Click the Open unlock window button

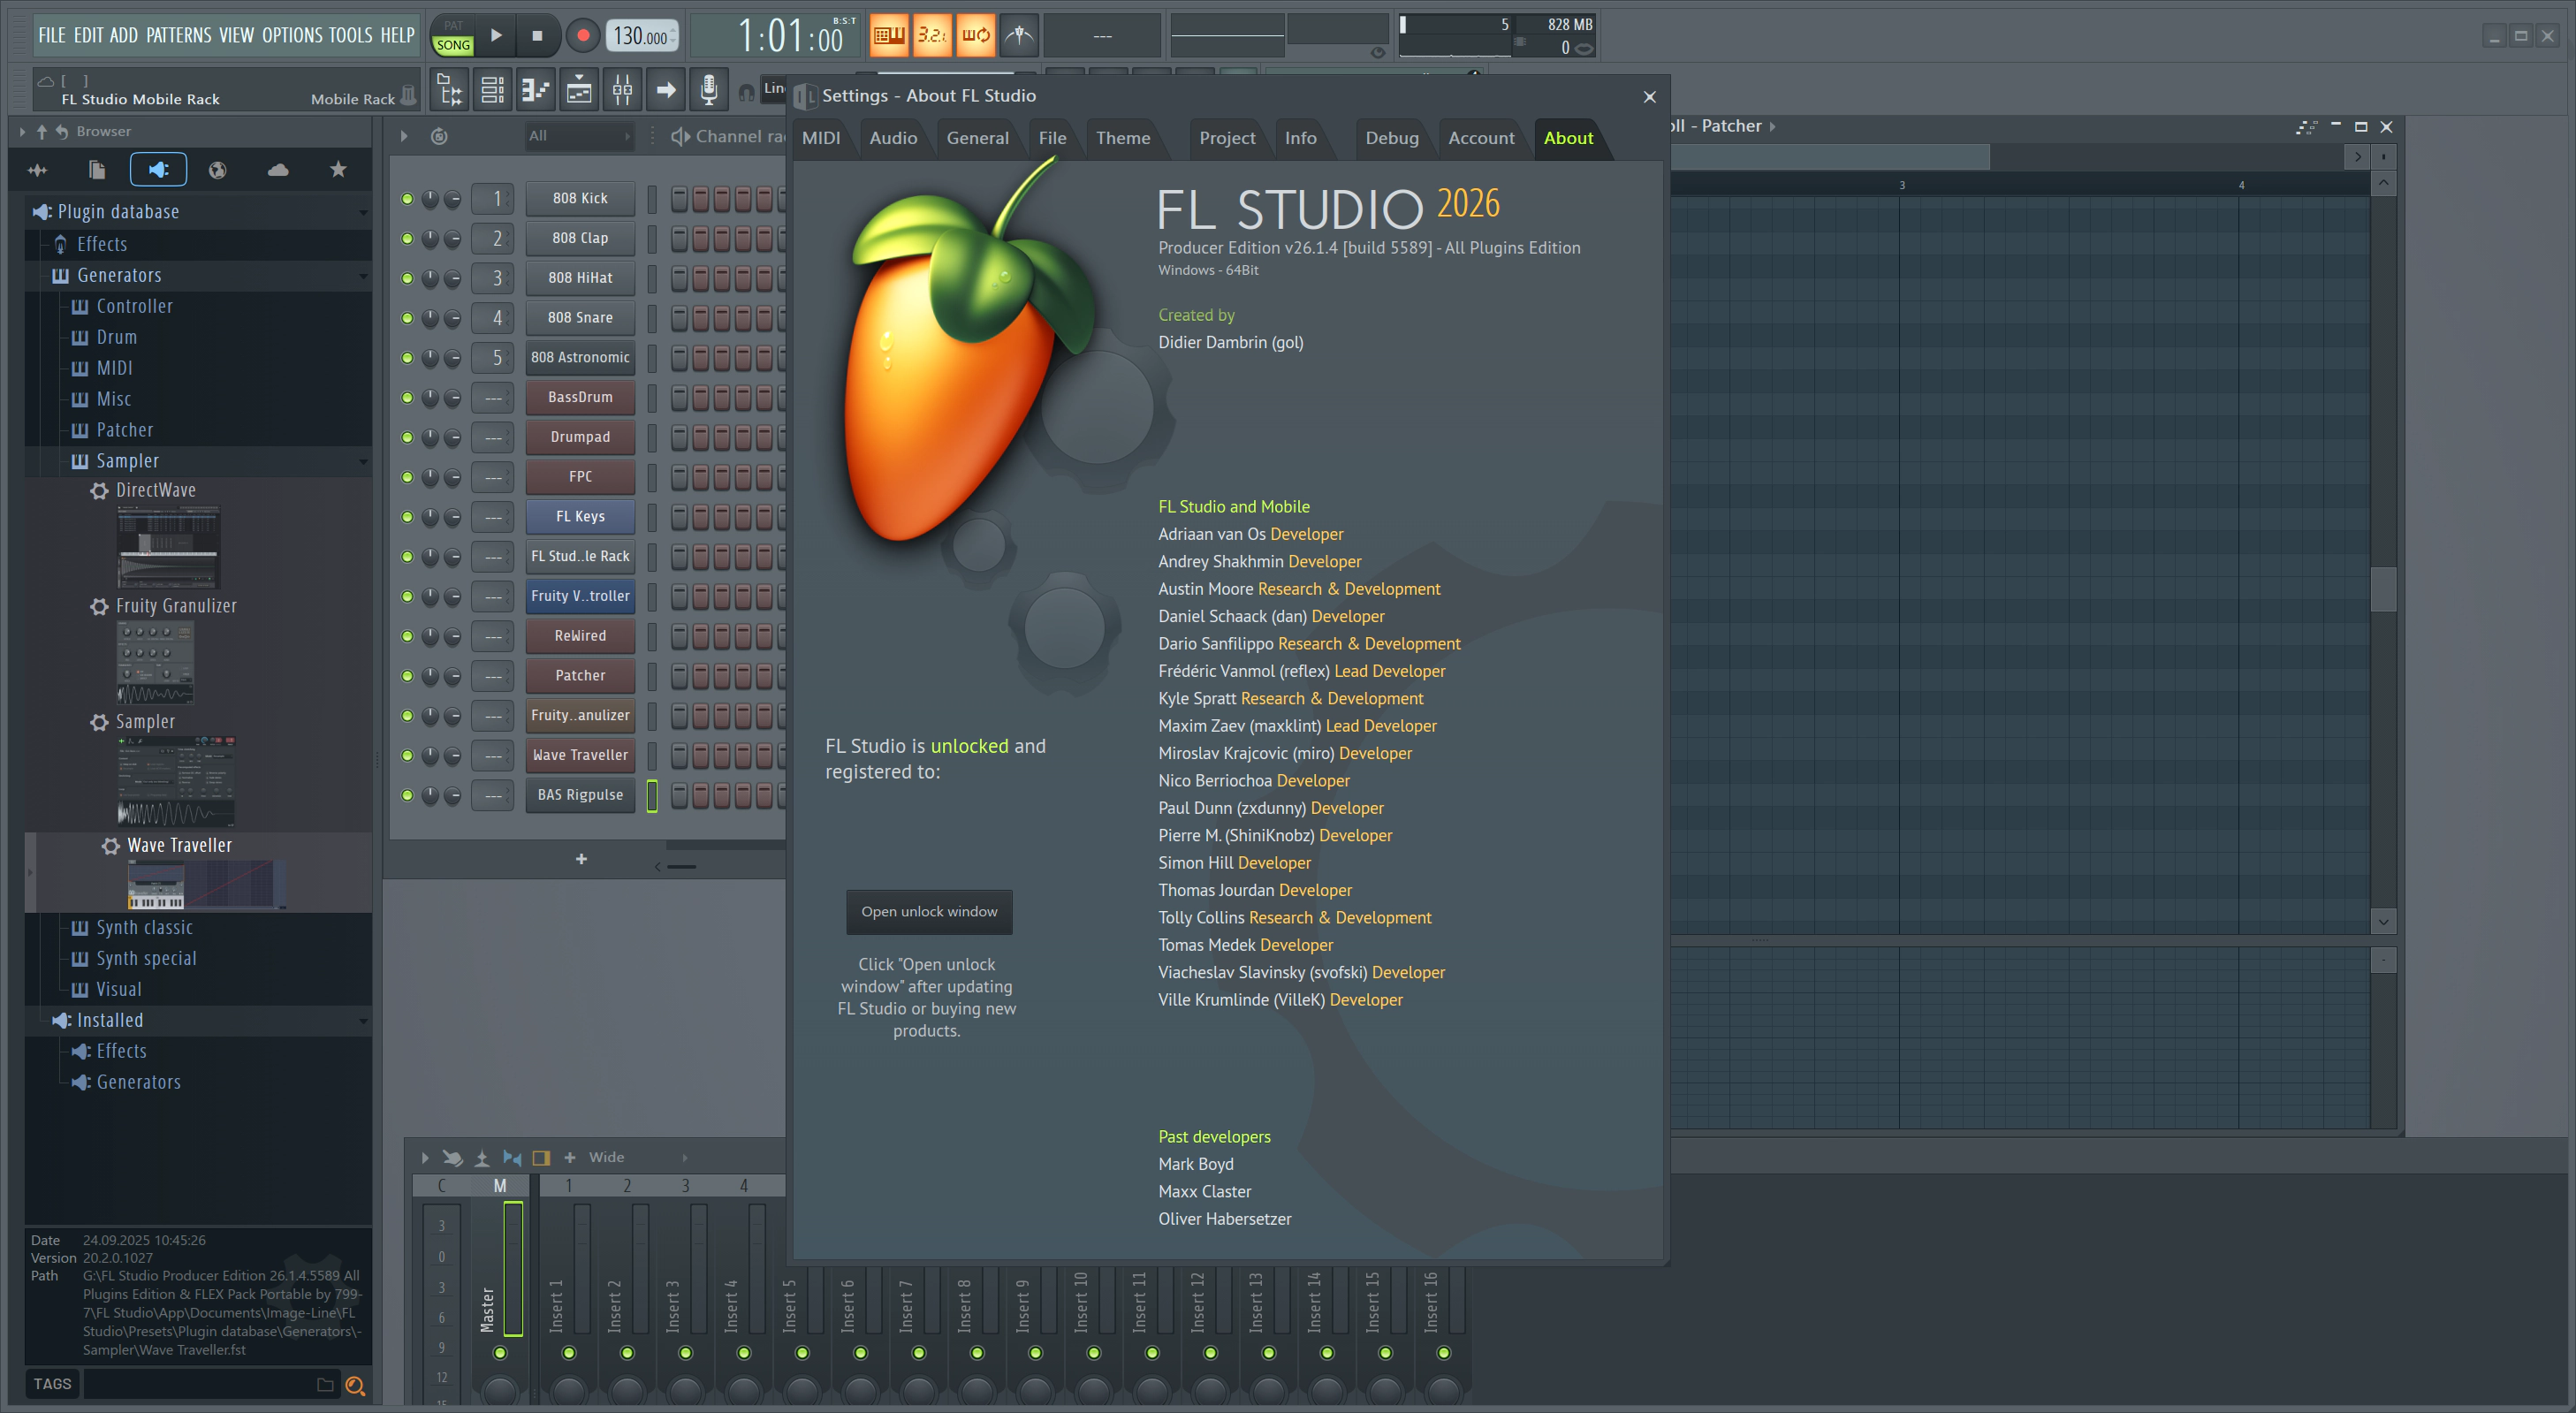(x=929, y=912)
